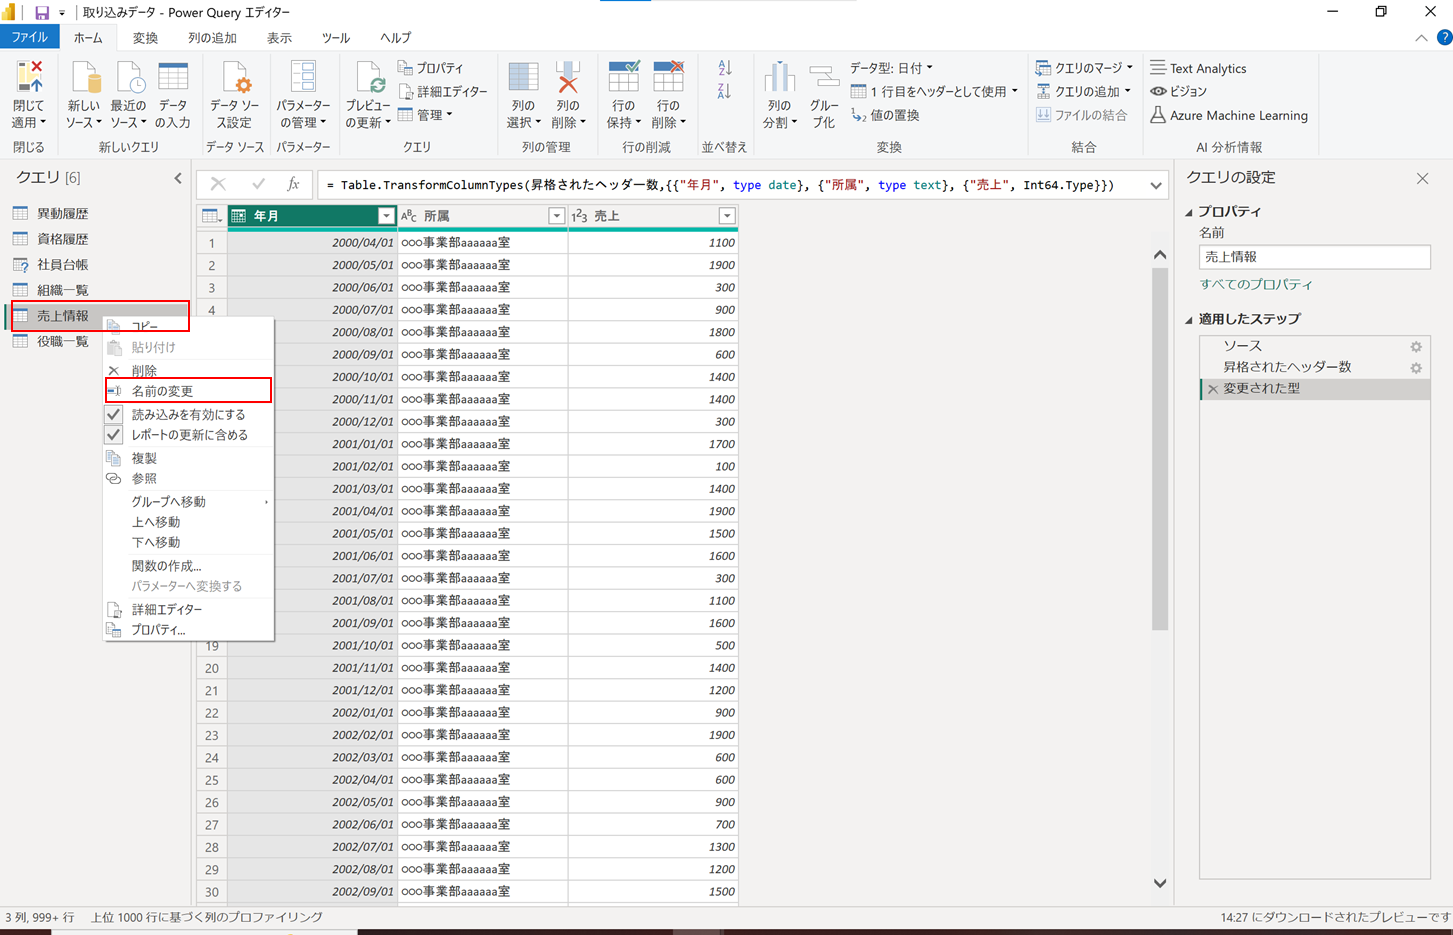Click Text Analytics in the AI insights ribbon group

click(1198, 68)
